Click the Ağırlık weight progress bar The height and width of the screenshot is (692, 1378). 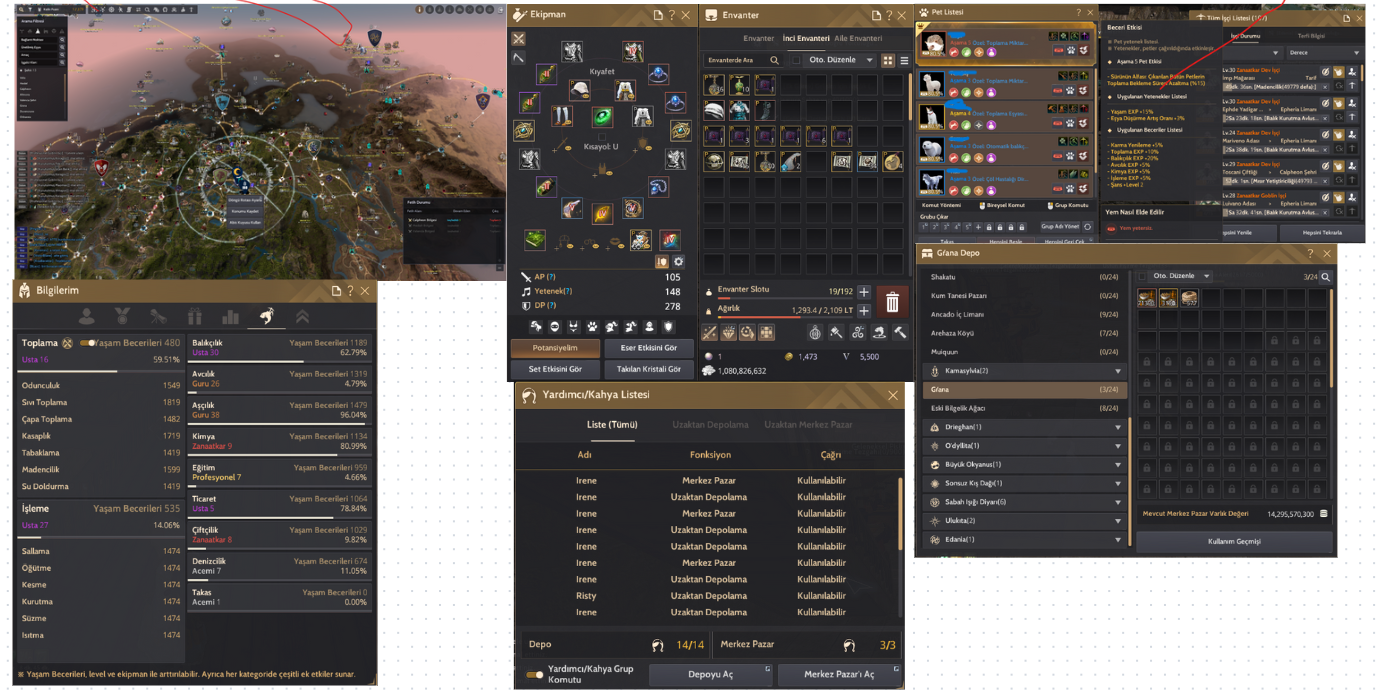780,317
